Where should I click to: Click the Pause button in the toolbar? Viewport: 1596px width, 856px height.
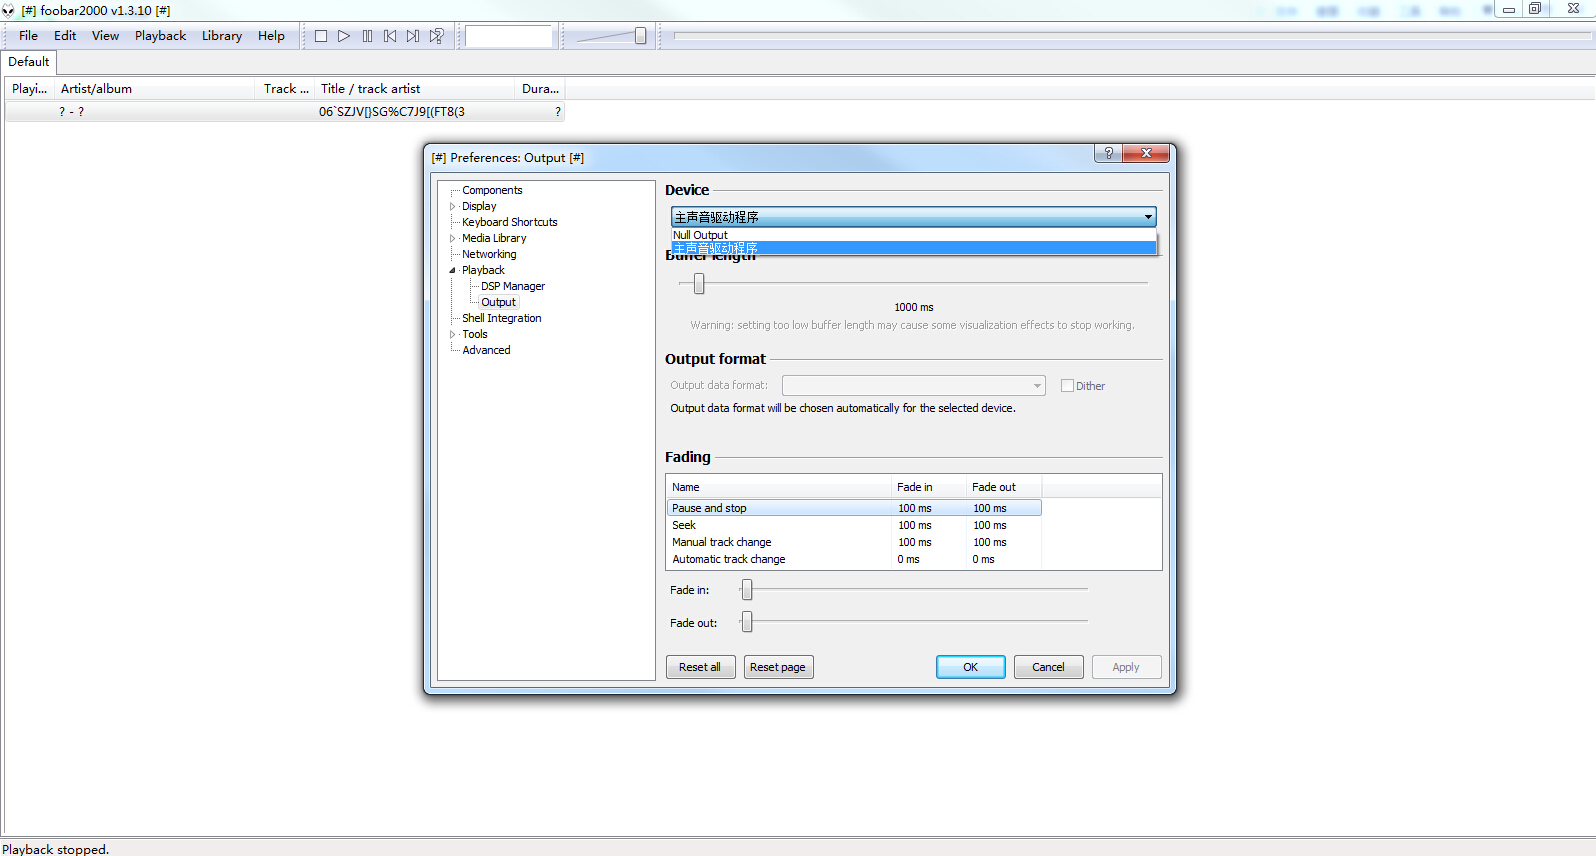coord(367,36)
